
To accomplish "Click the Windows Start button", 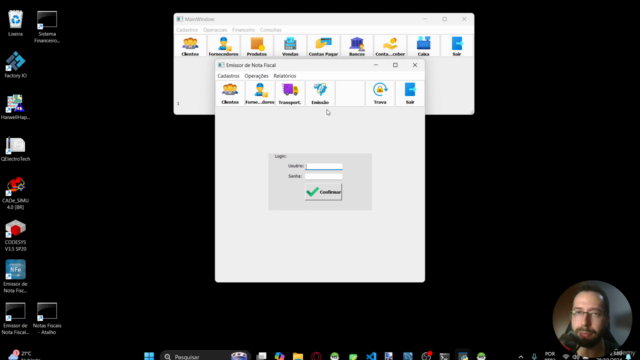I will coord(149,356).
